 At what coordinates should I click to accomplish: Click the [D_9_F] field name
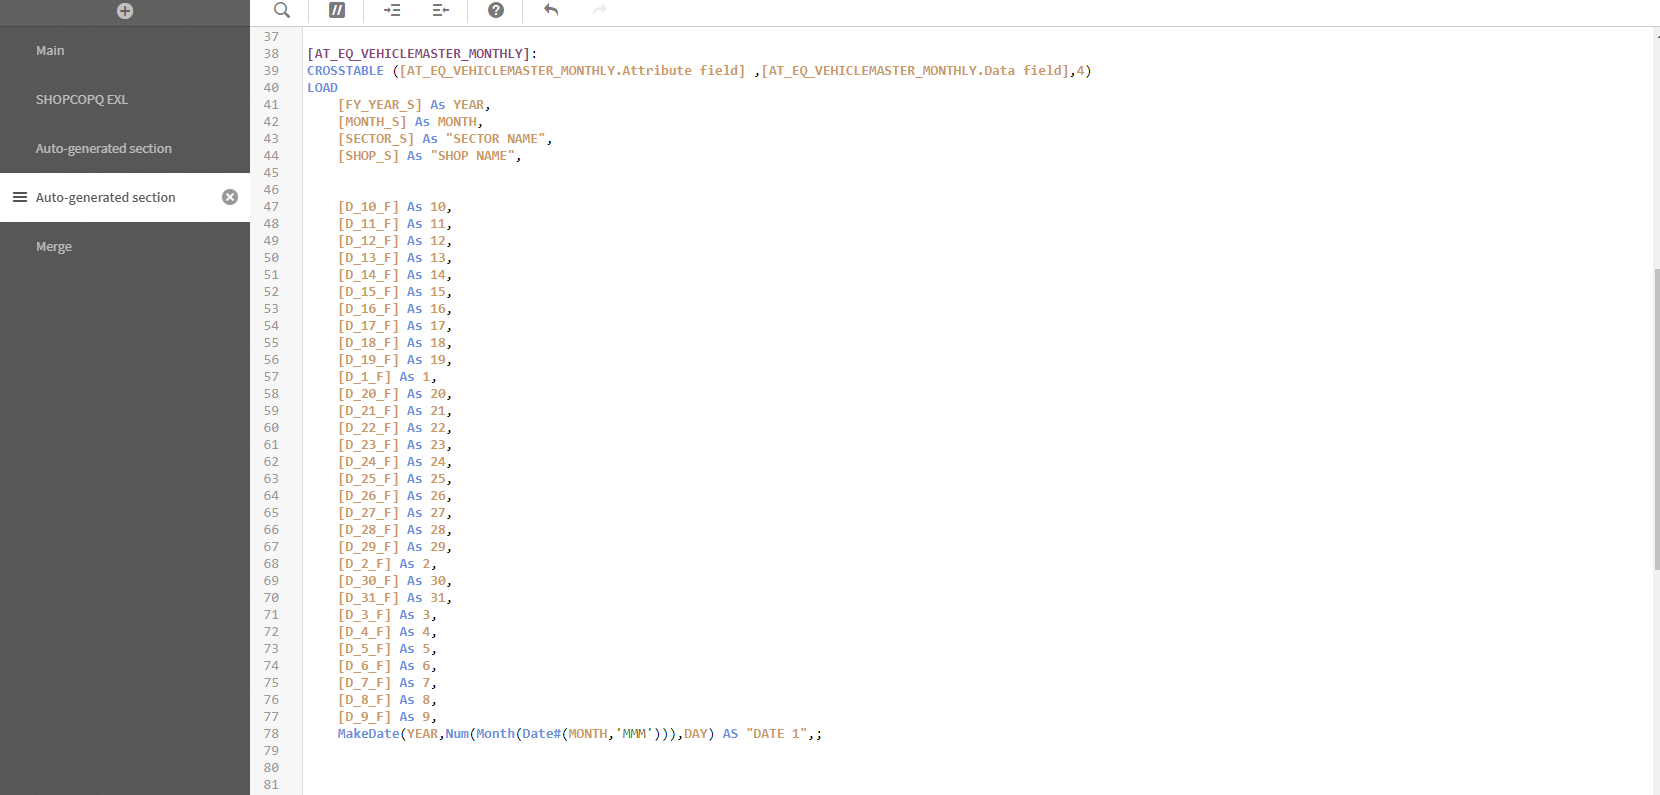(x=364, y=717)
